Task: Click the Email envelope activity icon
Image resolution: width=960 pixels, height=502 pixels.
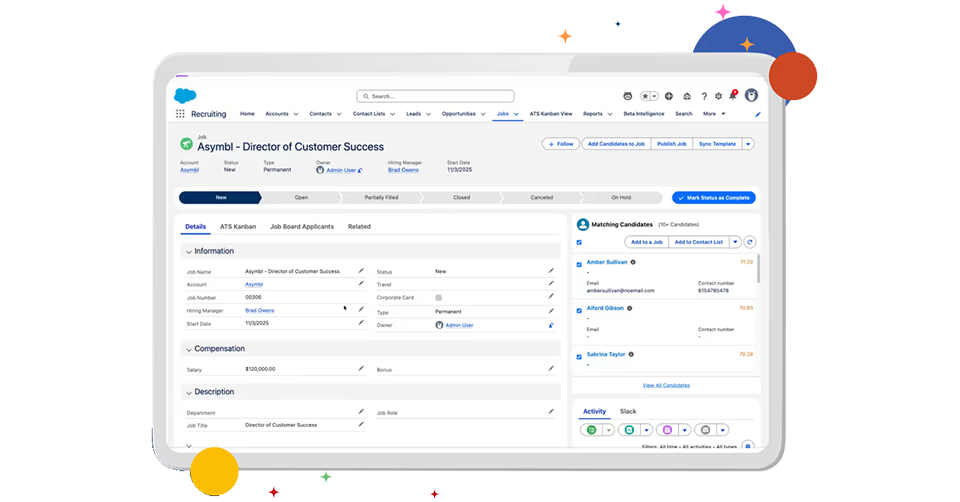Action: pyautogui.click(x=705, y=430)
